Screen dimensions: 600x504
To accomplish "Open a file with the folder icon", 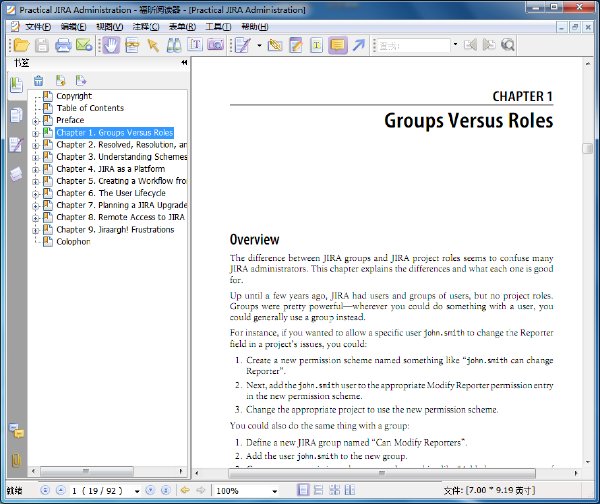I will pos(21,45).
